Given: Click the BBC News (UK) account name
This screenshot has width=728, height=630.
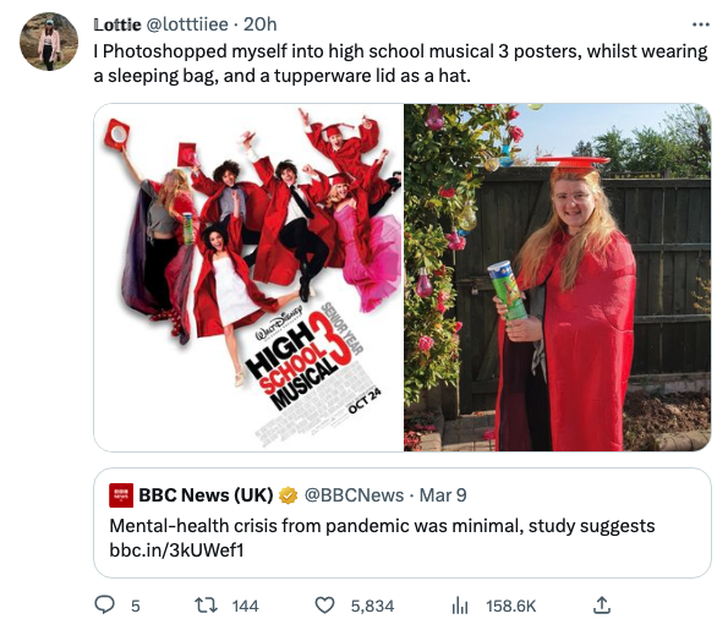Looking at the screenshot, I should tap(205, 495).
